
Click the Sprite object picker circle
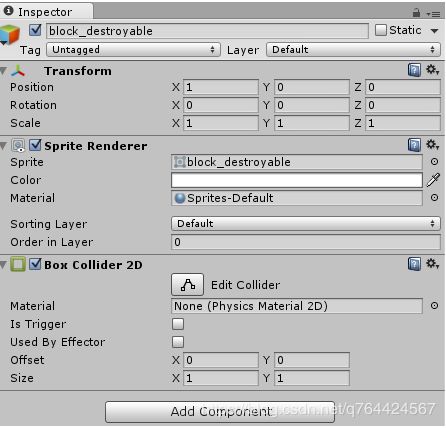[434, 162]
